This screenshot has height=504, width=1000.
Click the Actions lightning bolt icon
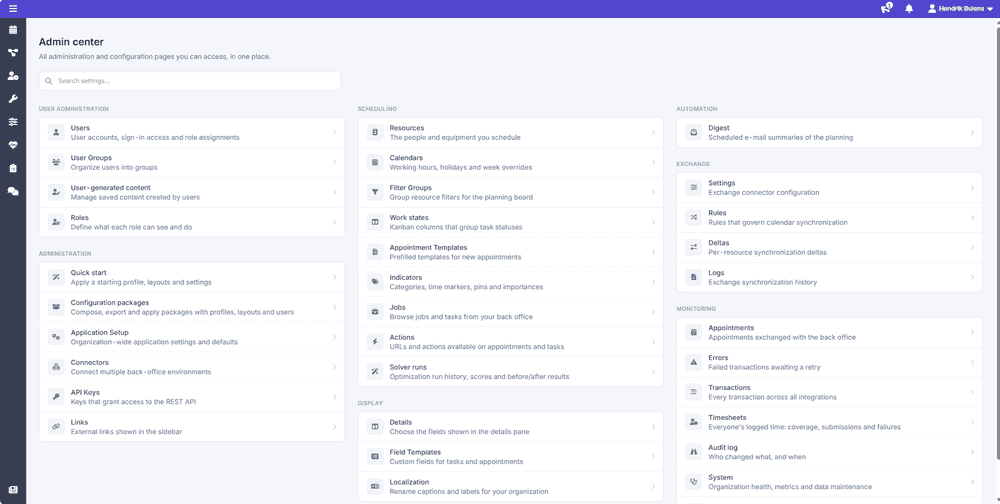click(x=375, y=342)
